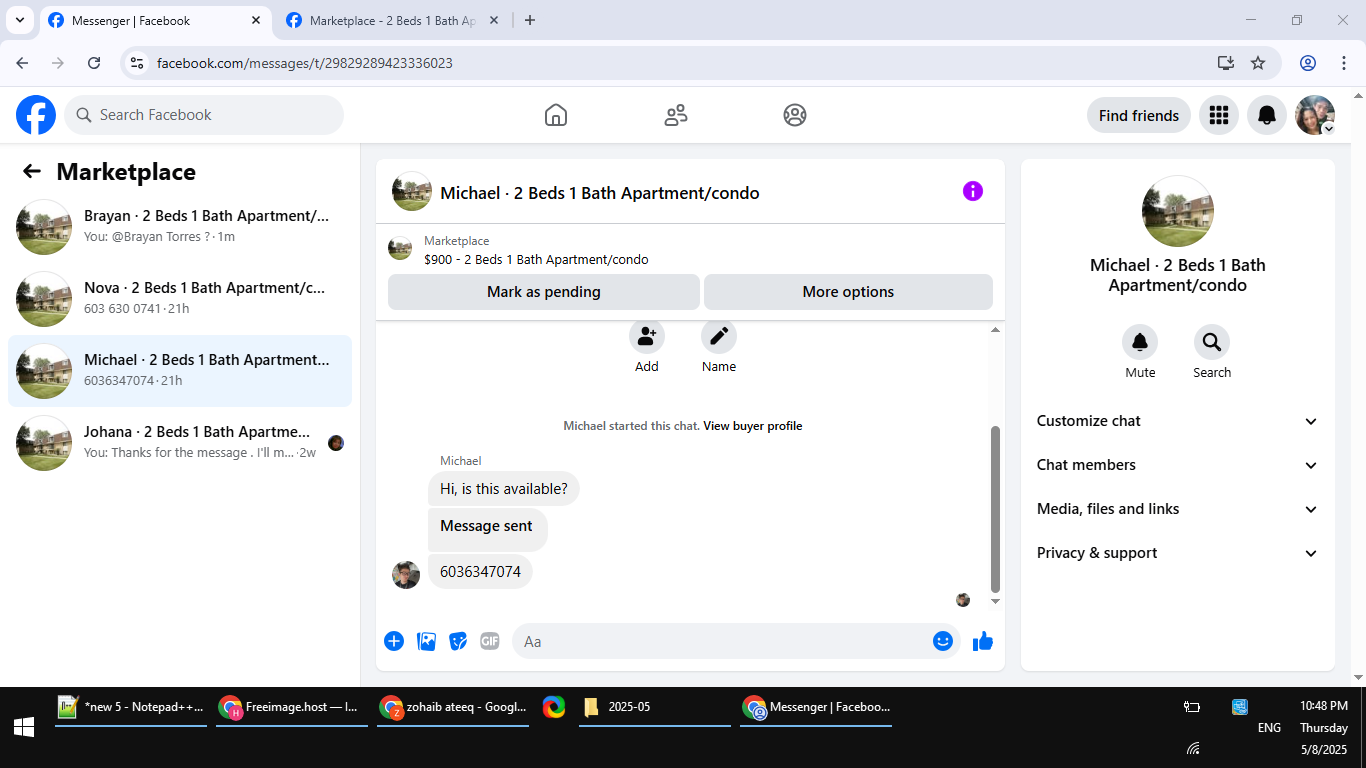1366x768 pixels.
Task: Click the More options button
Action: (848, 292)
